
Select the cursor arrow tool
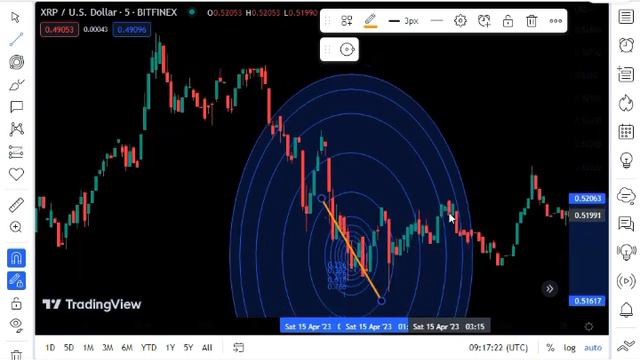coord(16,17)
